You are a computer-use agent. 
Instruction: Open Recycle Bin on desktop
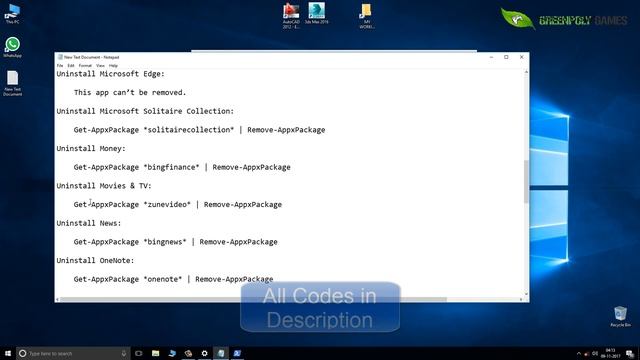620,316
